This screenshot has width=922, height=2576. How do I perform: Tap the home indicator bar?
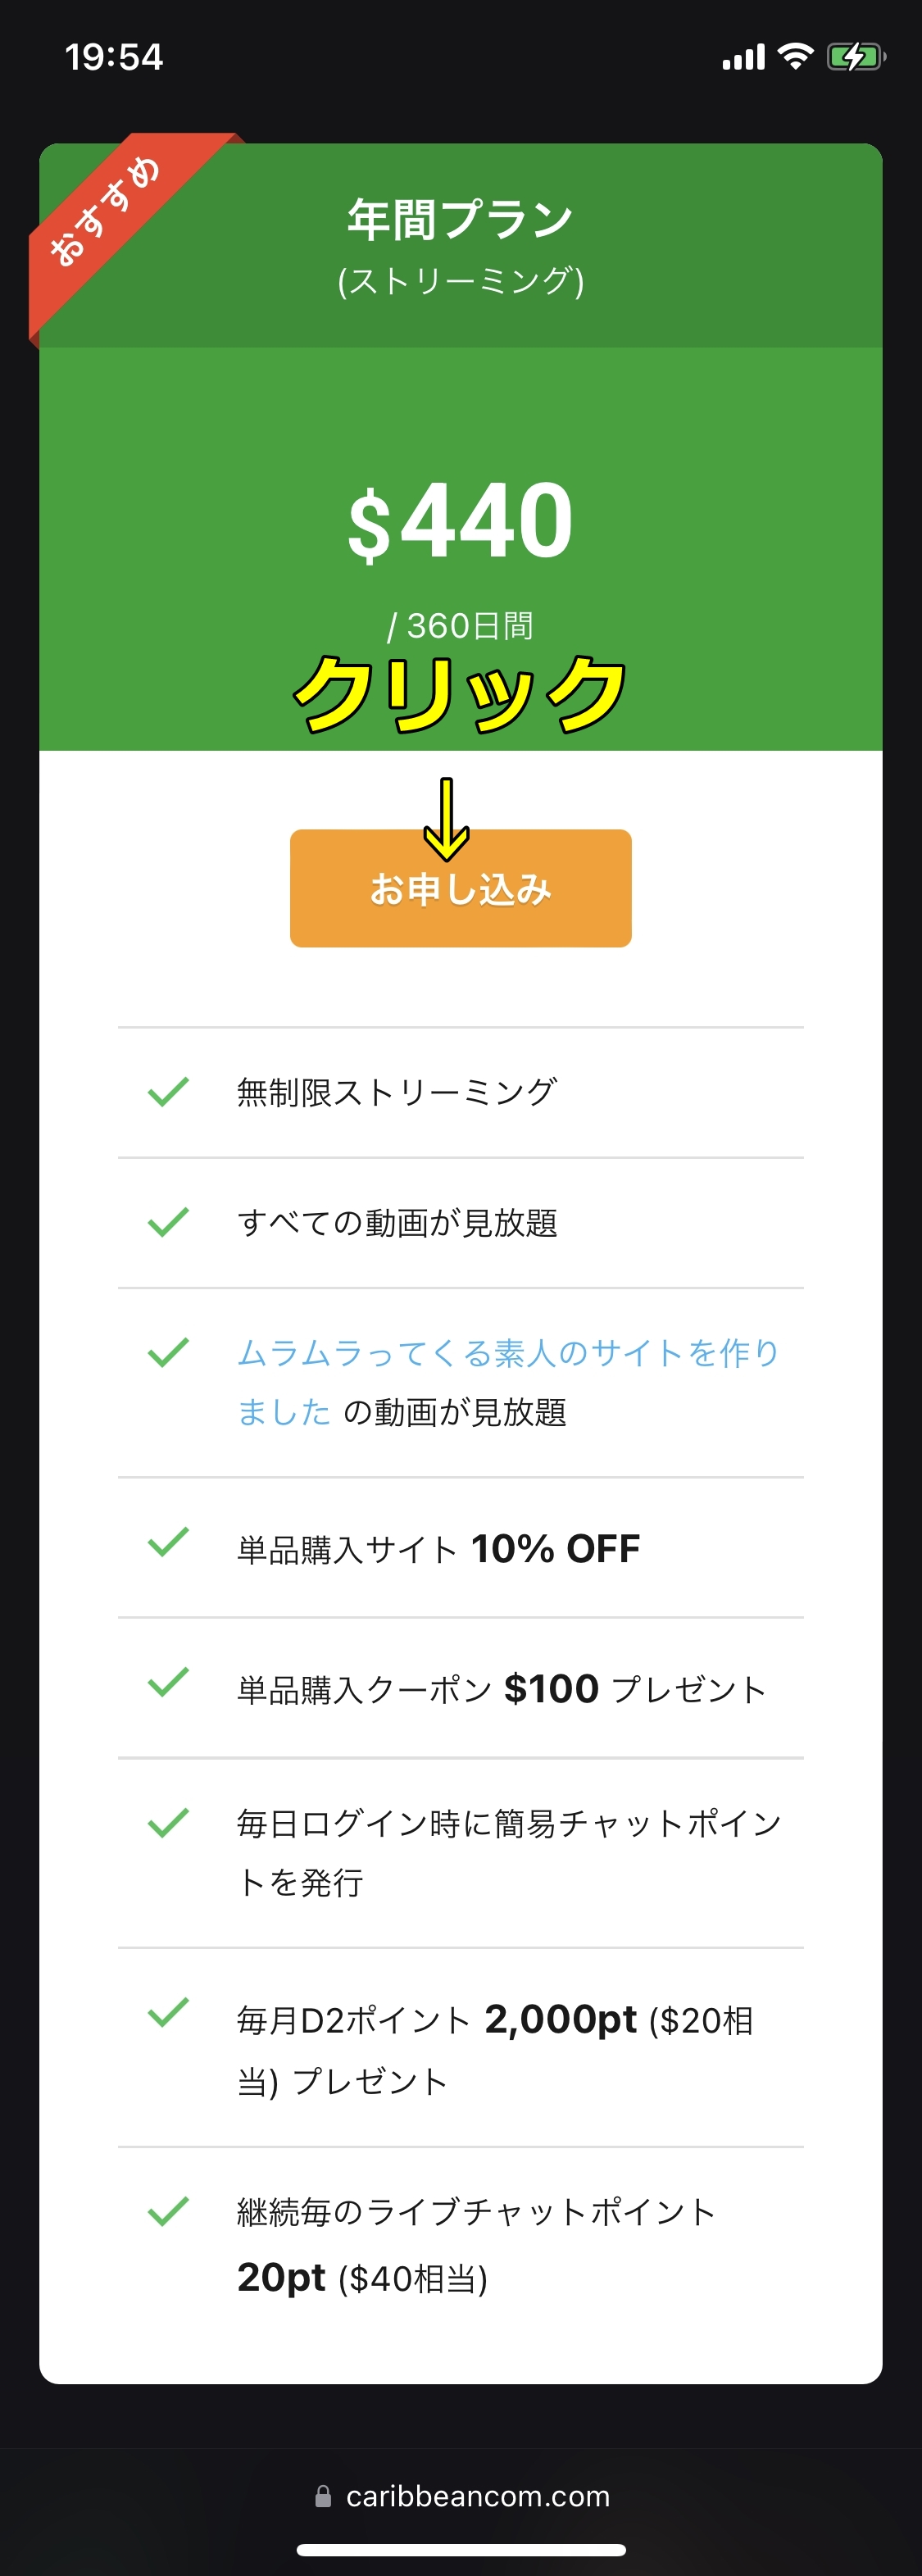pyautogui.click(x=461, y=2549)
